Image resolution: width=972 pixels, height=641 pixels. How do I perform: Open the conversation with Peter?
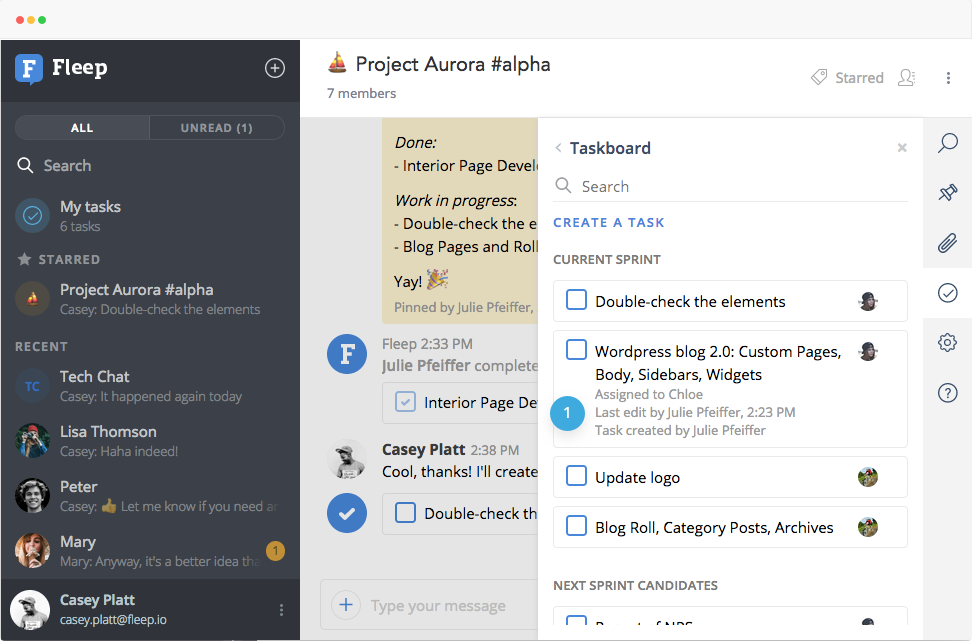[150, 496]
